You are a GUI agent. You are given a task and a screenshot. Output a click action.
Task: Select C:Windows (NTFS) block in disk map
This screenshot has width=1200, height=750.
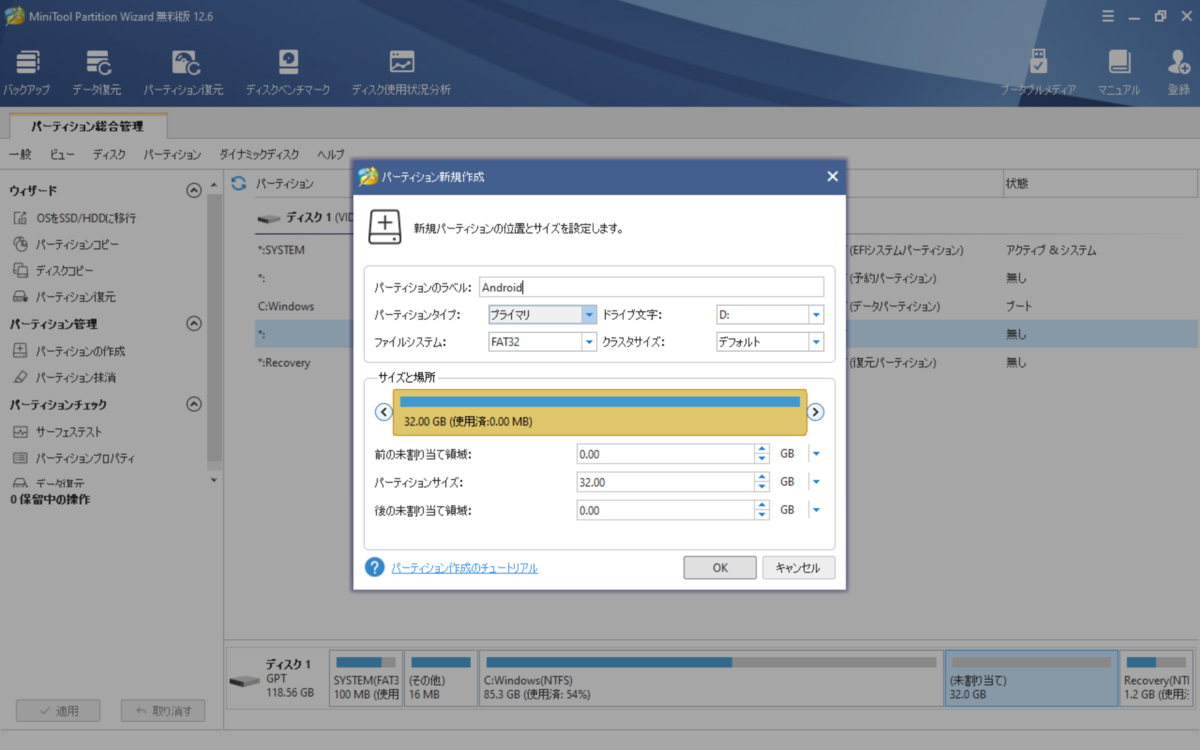[x=711, y=678]
